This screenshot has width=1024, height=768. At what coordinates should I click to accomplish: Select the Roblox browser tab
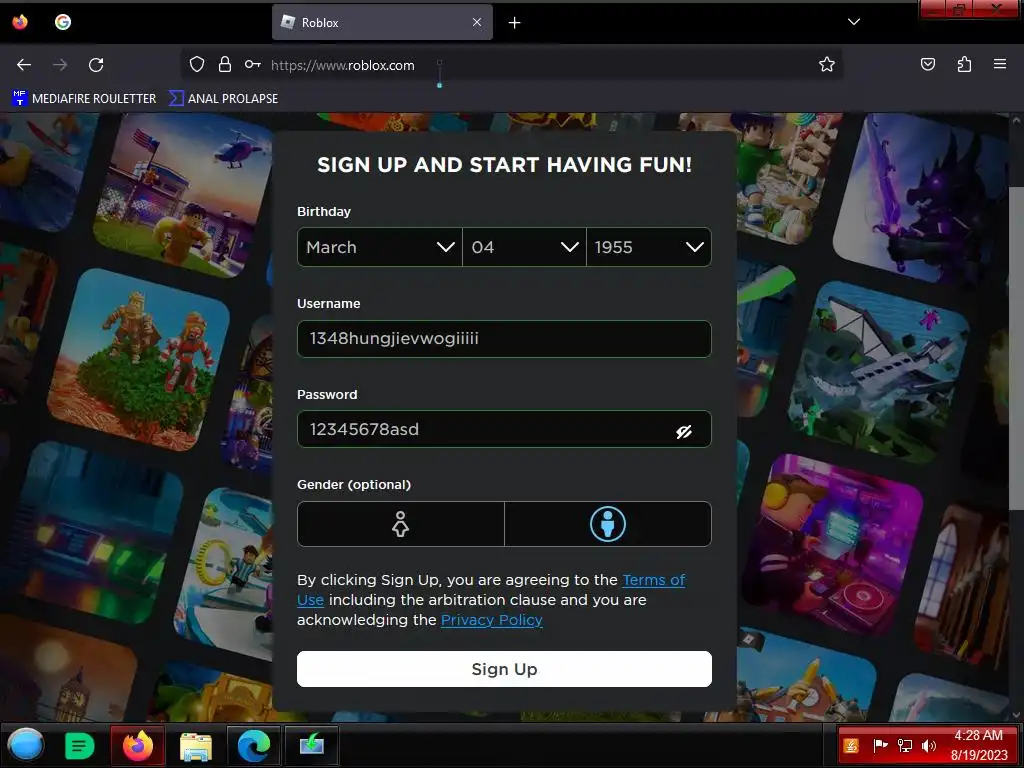click(382, 22)
